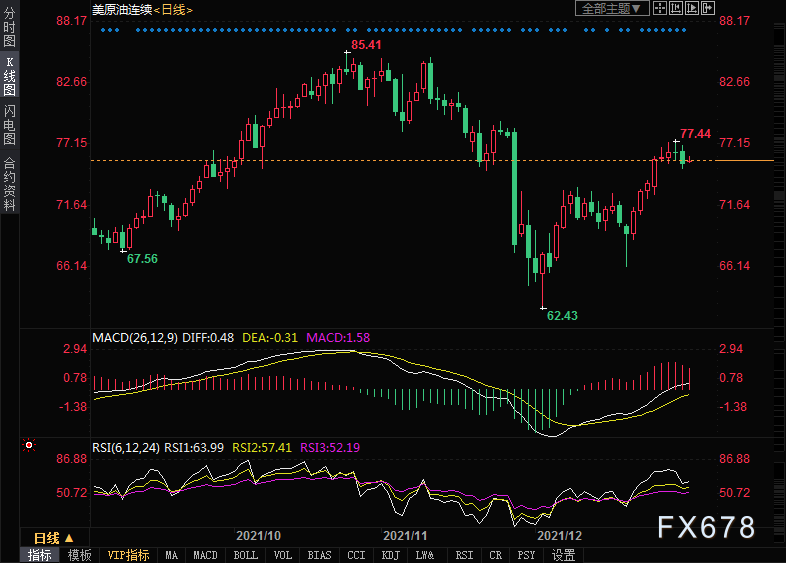
Task: Select the K线图 side tab
Action: click(9, 76)
